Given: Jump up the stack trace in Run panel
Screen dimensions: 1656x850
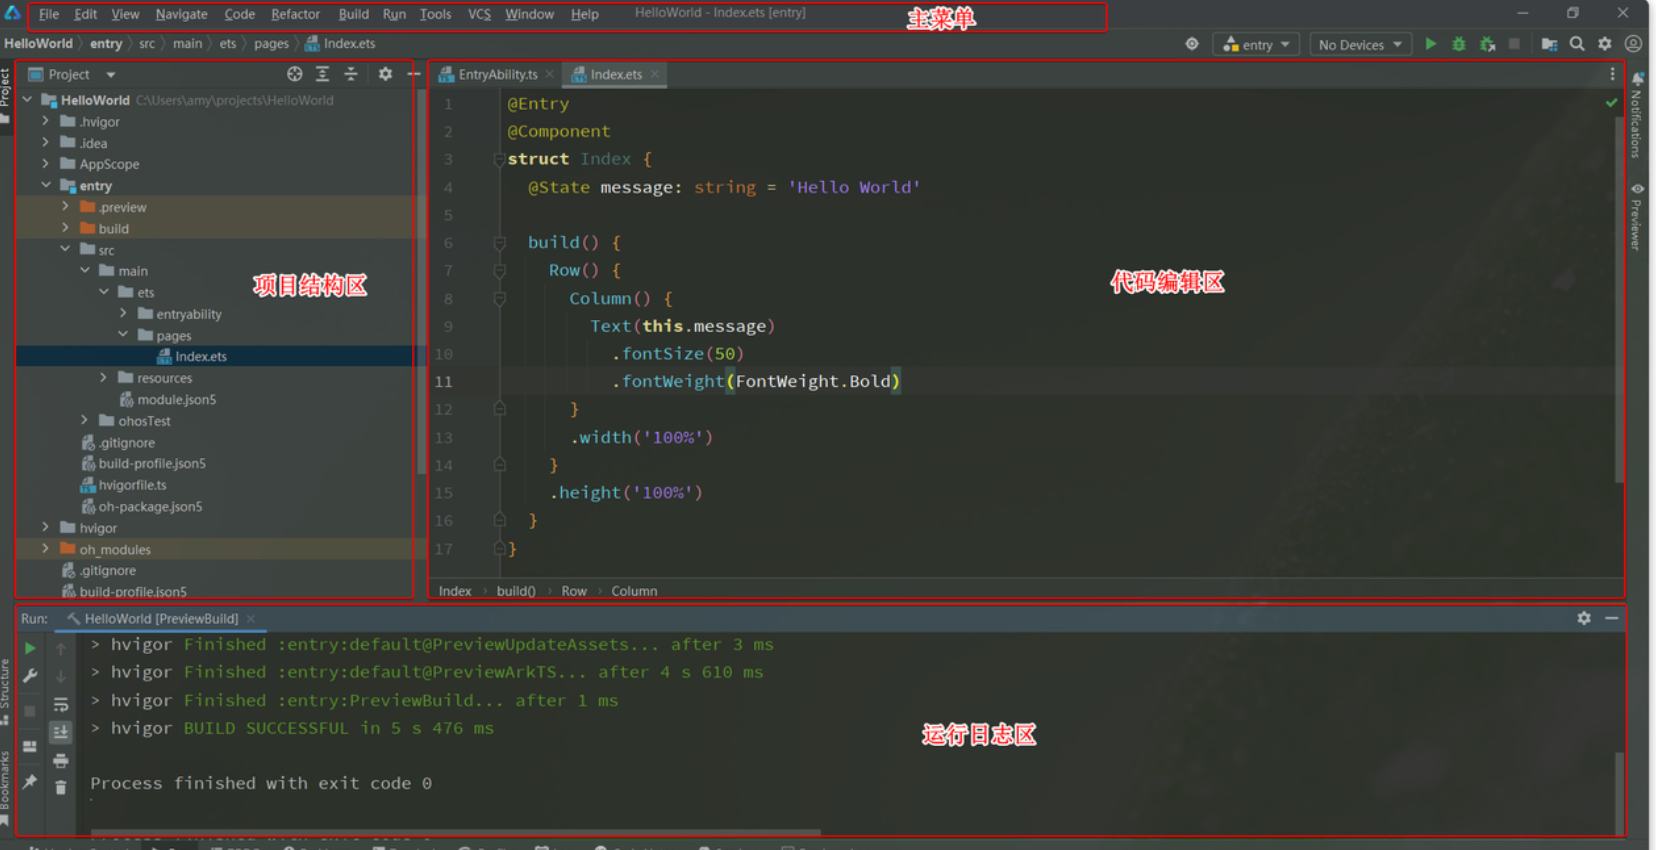Looking at the screenshot, I should pos(61,648).
